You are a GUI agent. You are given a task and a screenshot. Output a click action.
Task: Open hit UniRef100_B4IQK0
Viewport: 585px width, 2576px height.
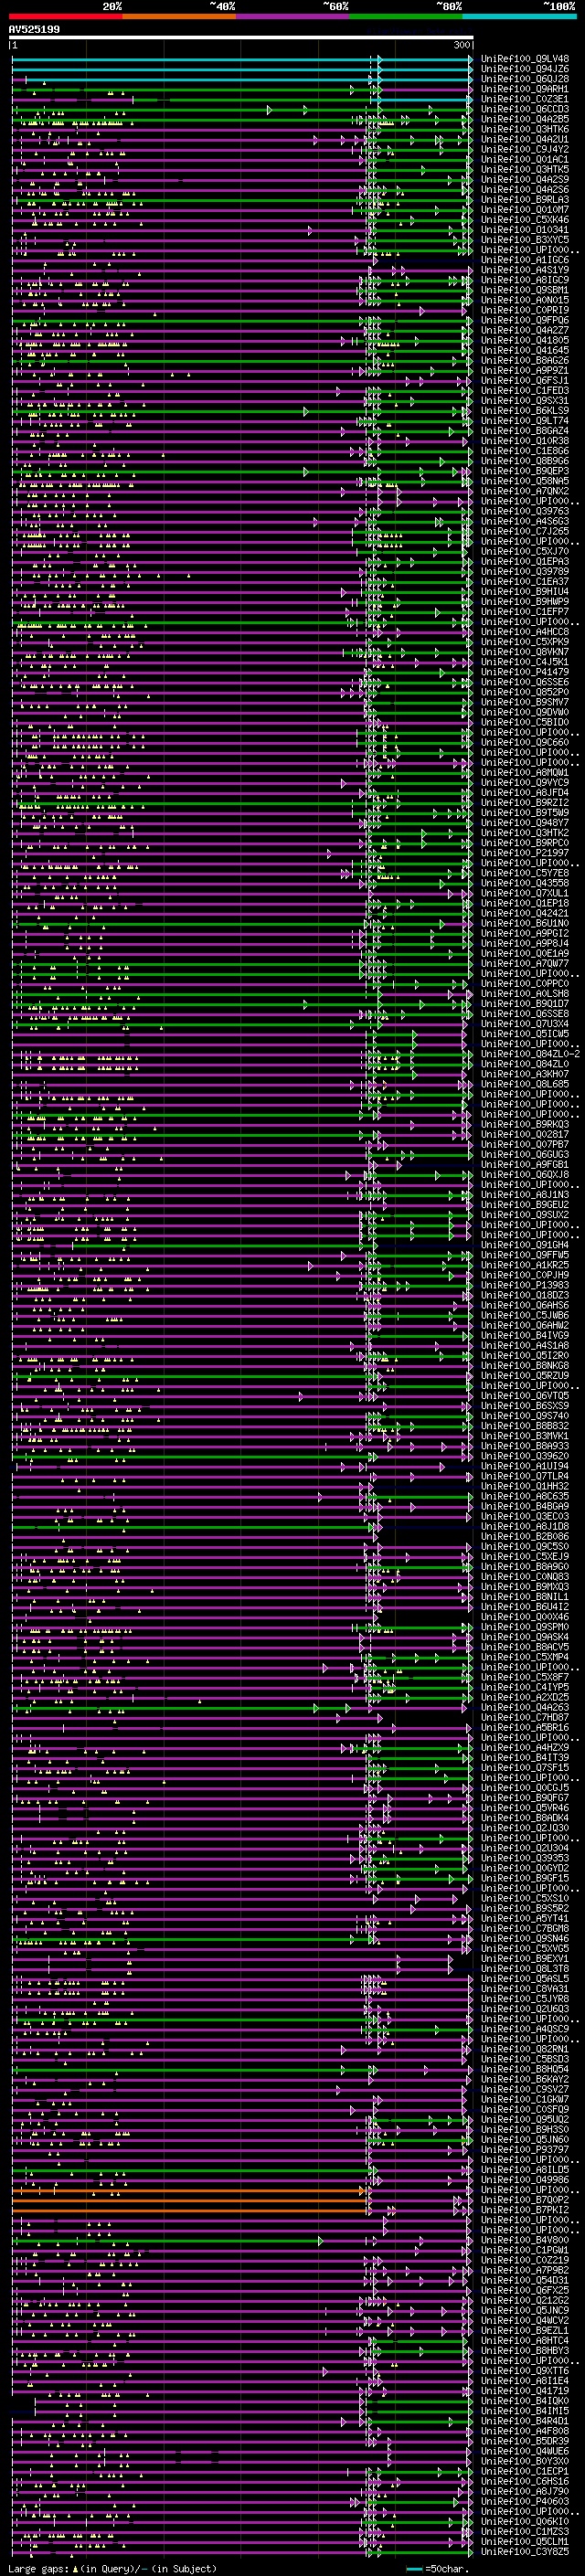point(525,2401)
